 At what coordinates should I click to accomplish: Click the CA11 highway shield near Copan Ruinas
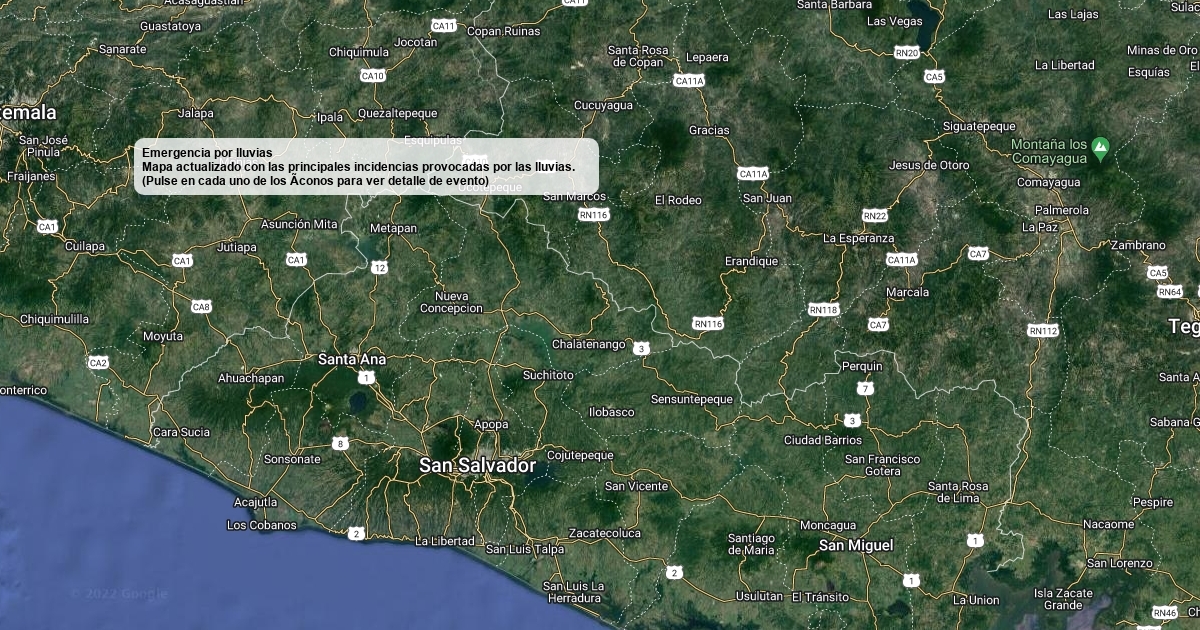443,25
